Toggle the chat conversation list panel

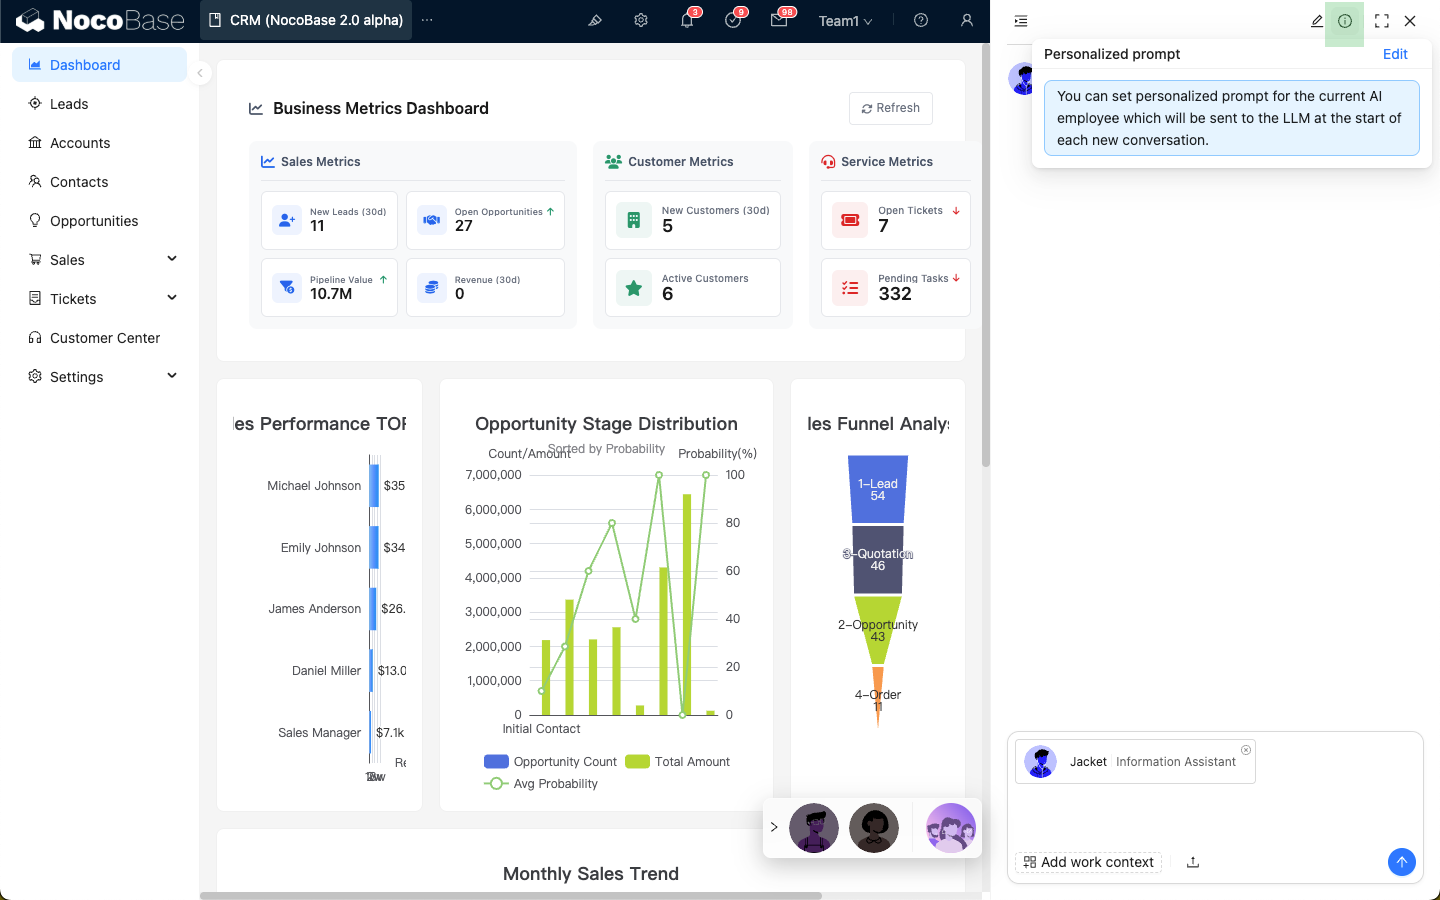pos(1020,21)
